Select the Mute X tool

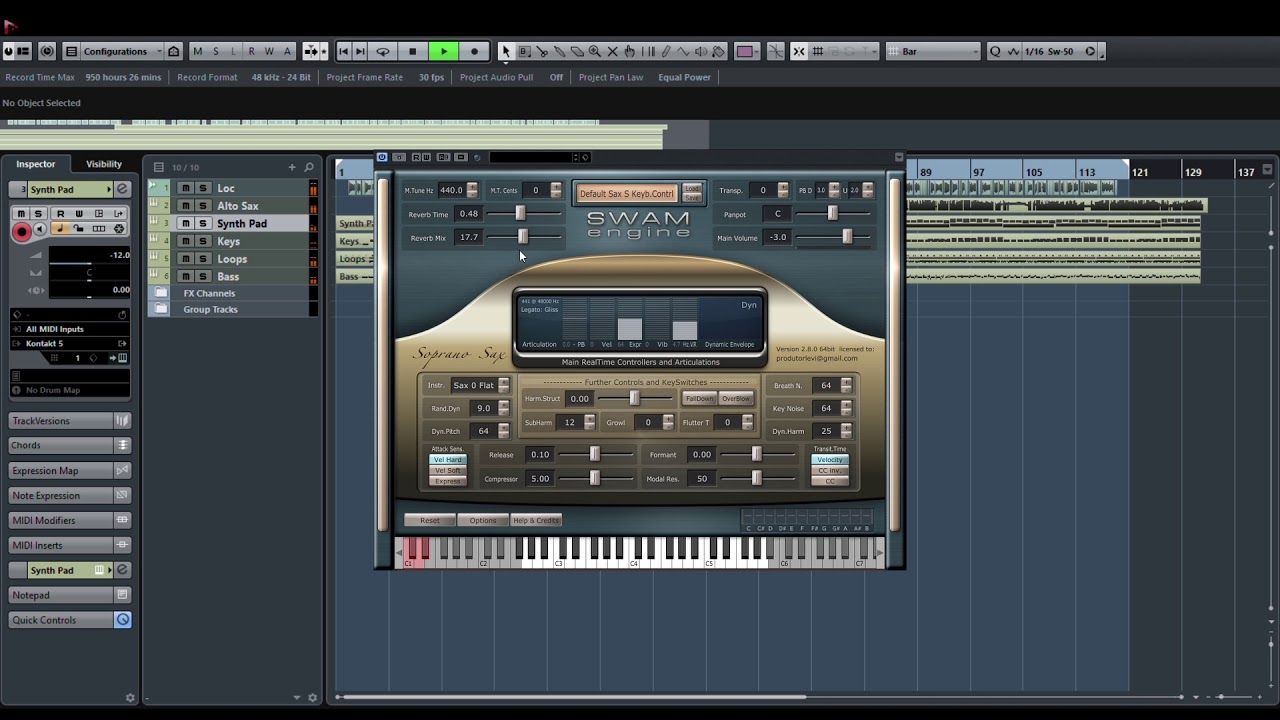click(x=613, y=52)
